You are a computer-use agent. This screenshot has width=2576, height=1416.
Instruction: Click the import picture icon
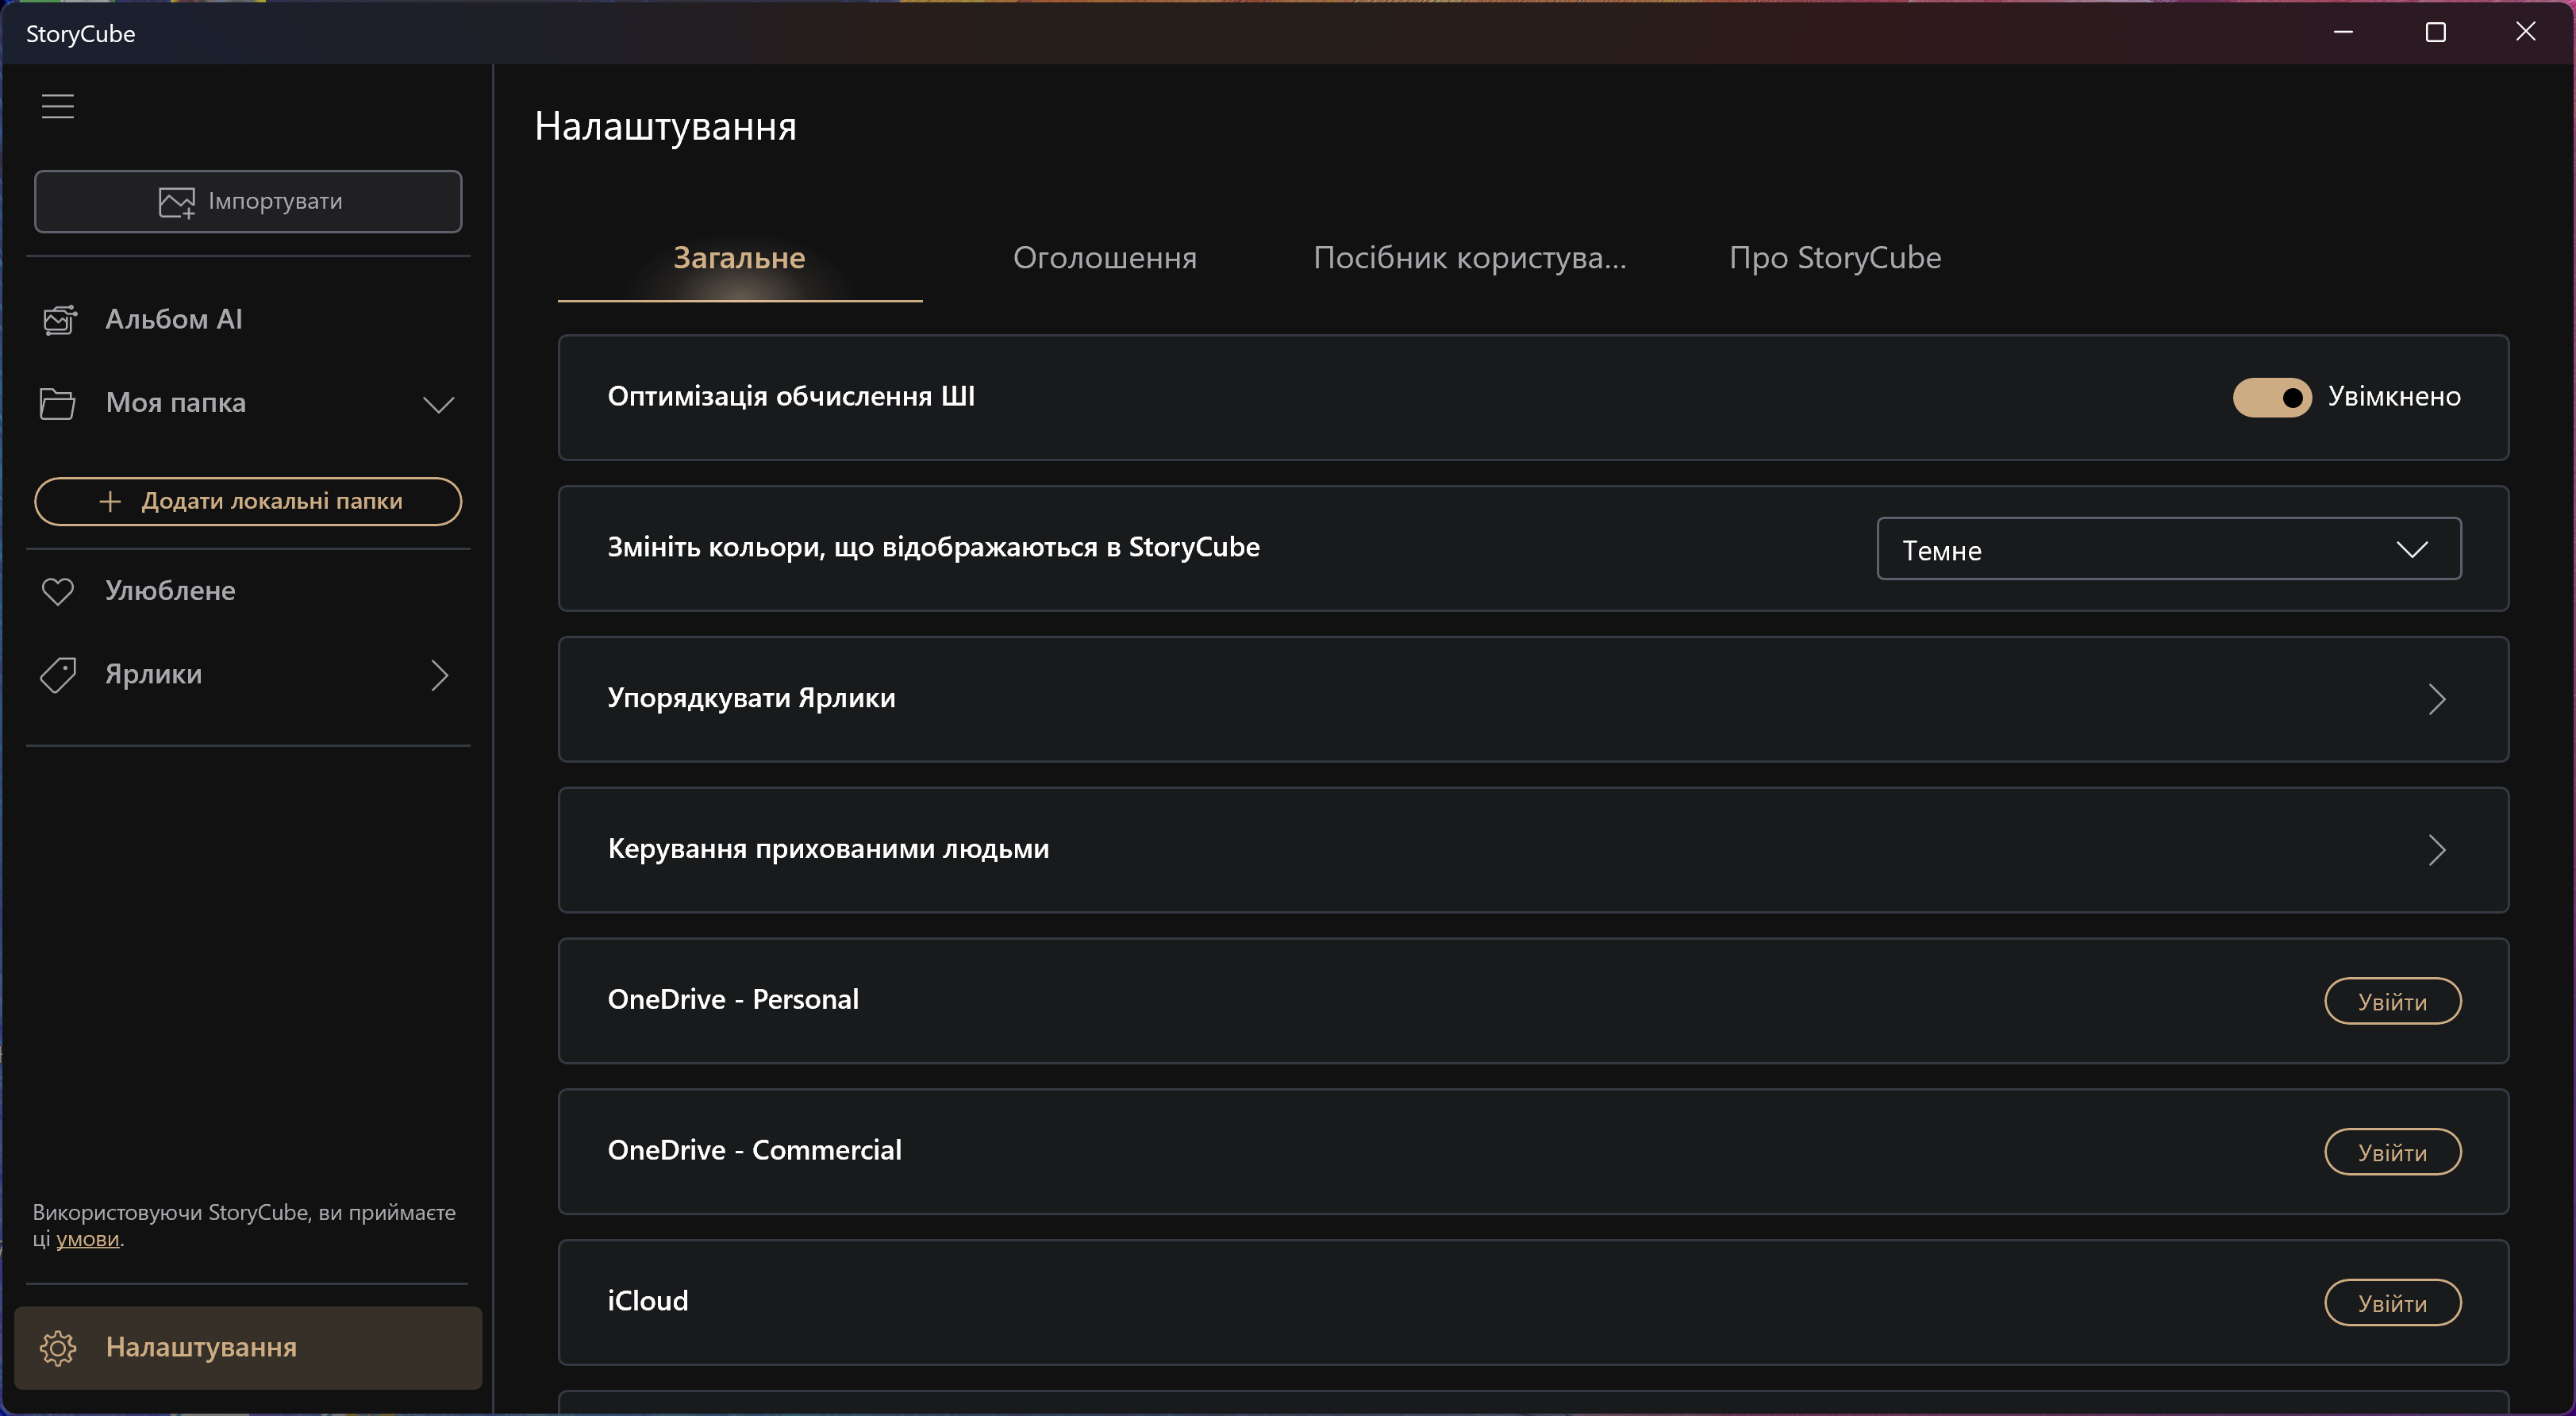click(x=177, y=202)
